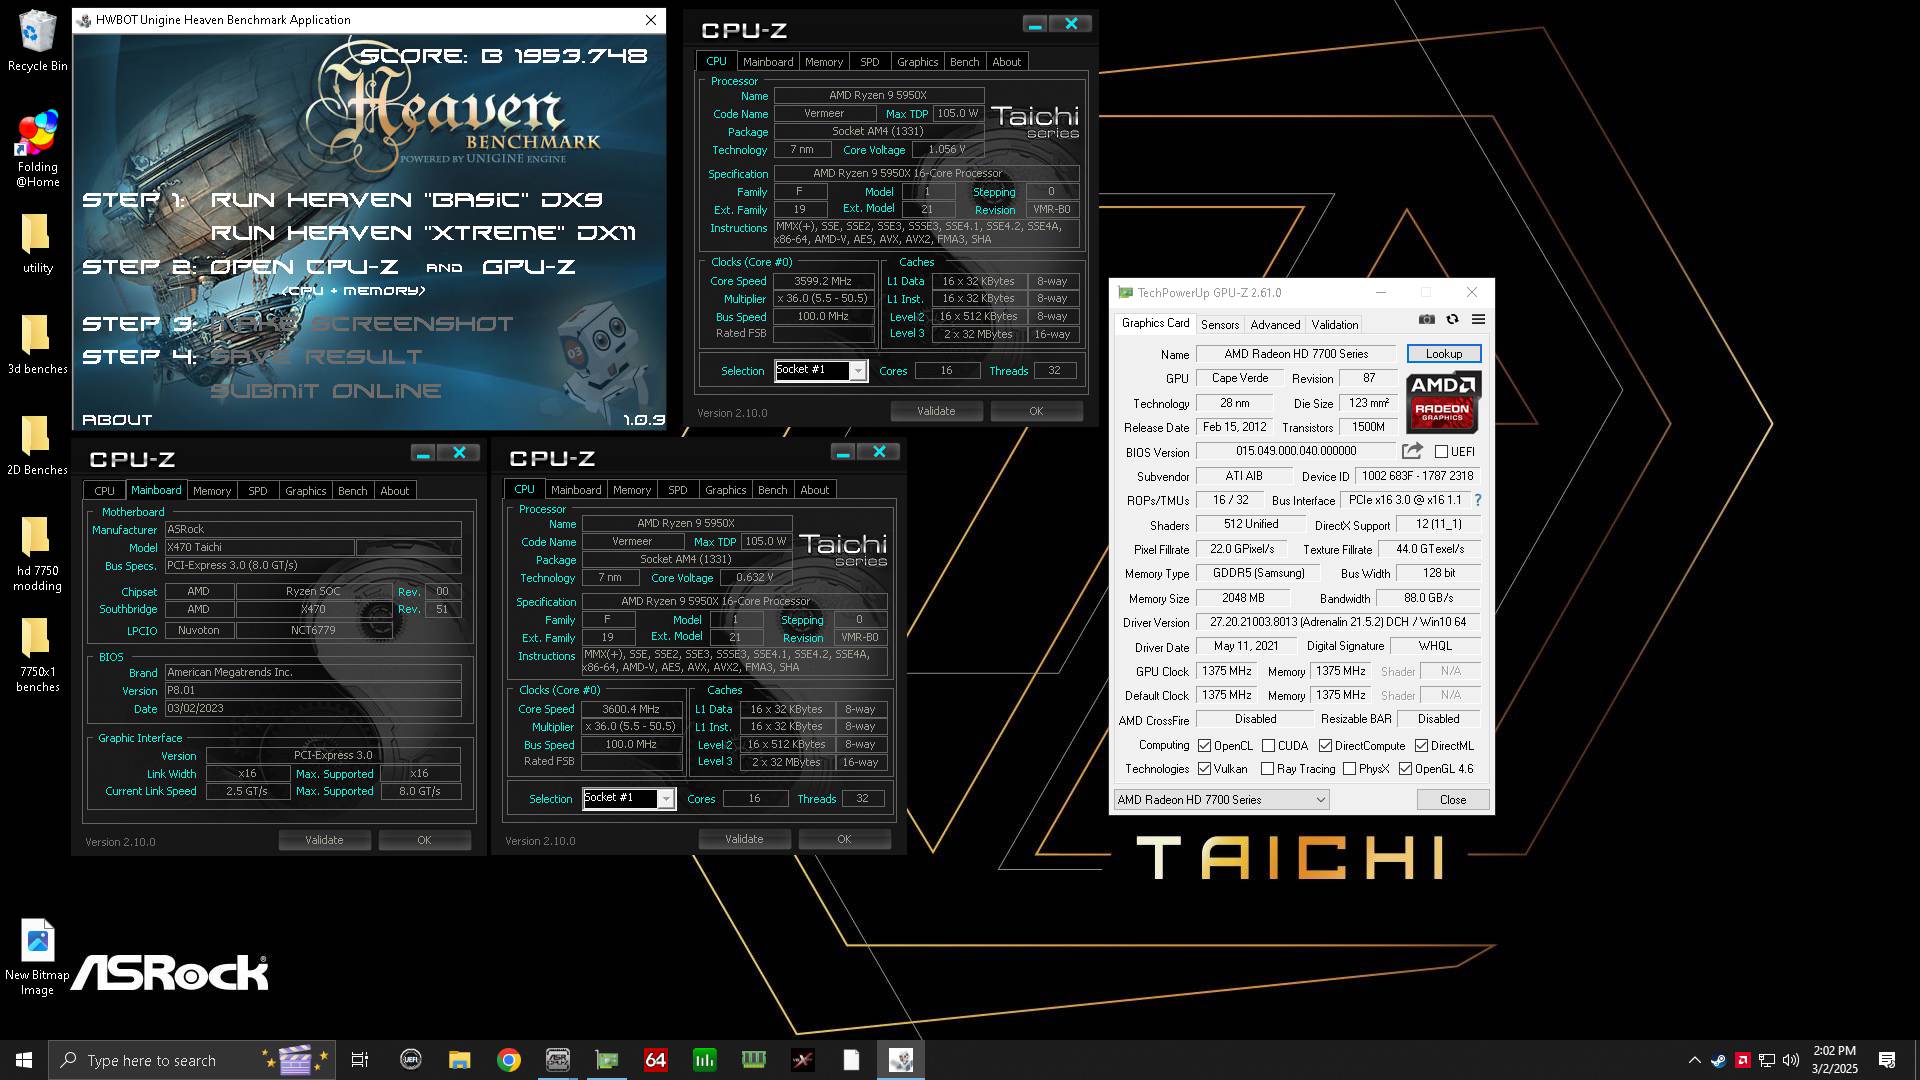Open the volume control in system tray
The height and width of the screenshot is (1080, 1920).
click(x=1790, y=1060)
